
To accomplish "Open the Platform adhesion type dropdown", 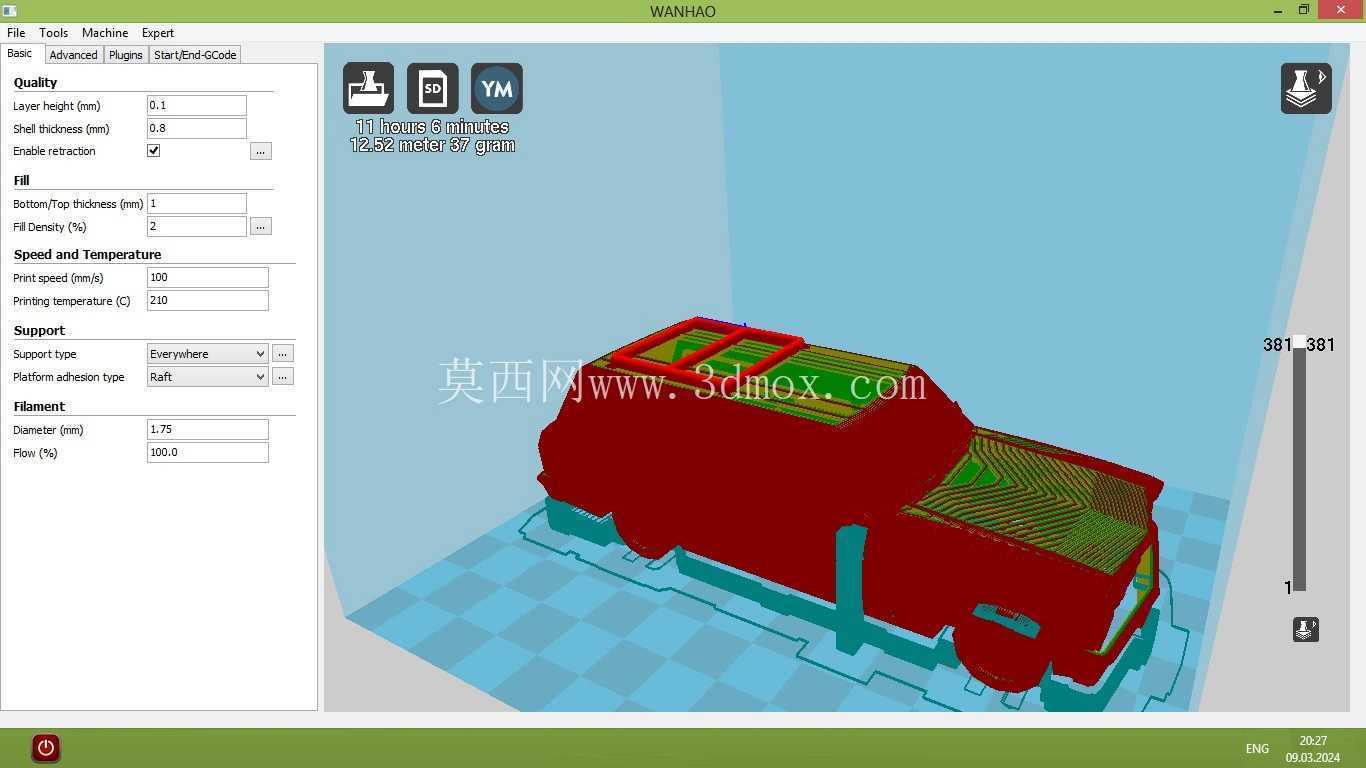I will click(x=208, y=377).
